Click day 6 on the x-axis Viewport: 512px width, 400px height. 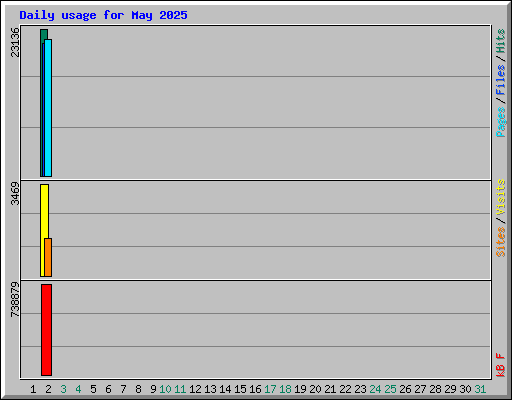tap(108, 389)
